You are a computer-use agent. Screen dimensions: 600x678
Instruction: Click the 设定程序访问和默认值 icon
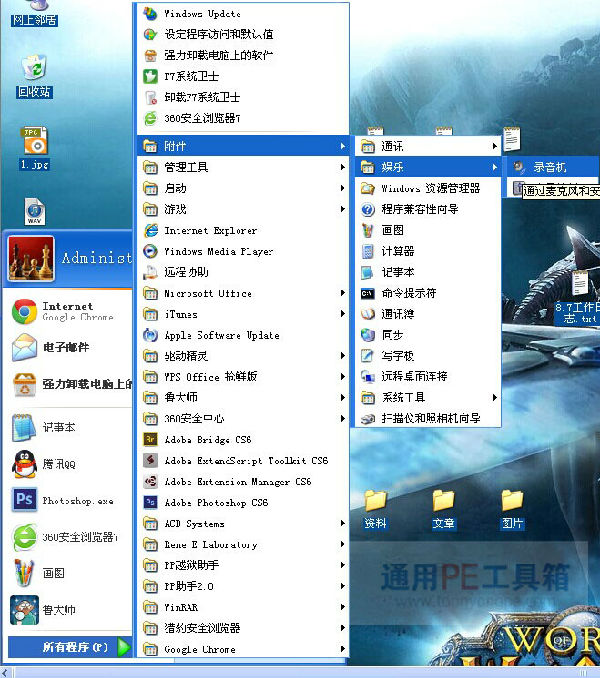[x=150, y=35]
